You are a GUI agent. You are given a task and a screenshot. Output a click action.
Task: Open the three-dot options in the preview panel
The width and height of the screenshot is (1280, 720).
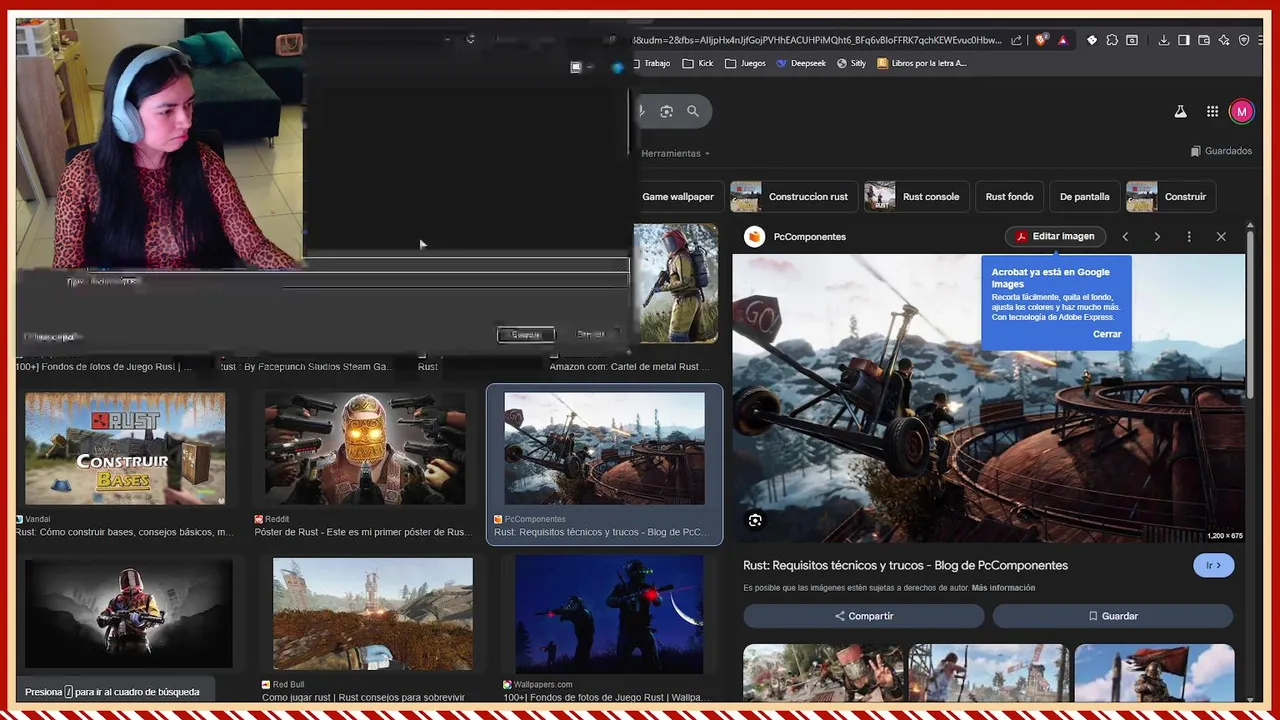1189,237
